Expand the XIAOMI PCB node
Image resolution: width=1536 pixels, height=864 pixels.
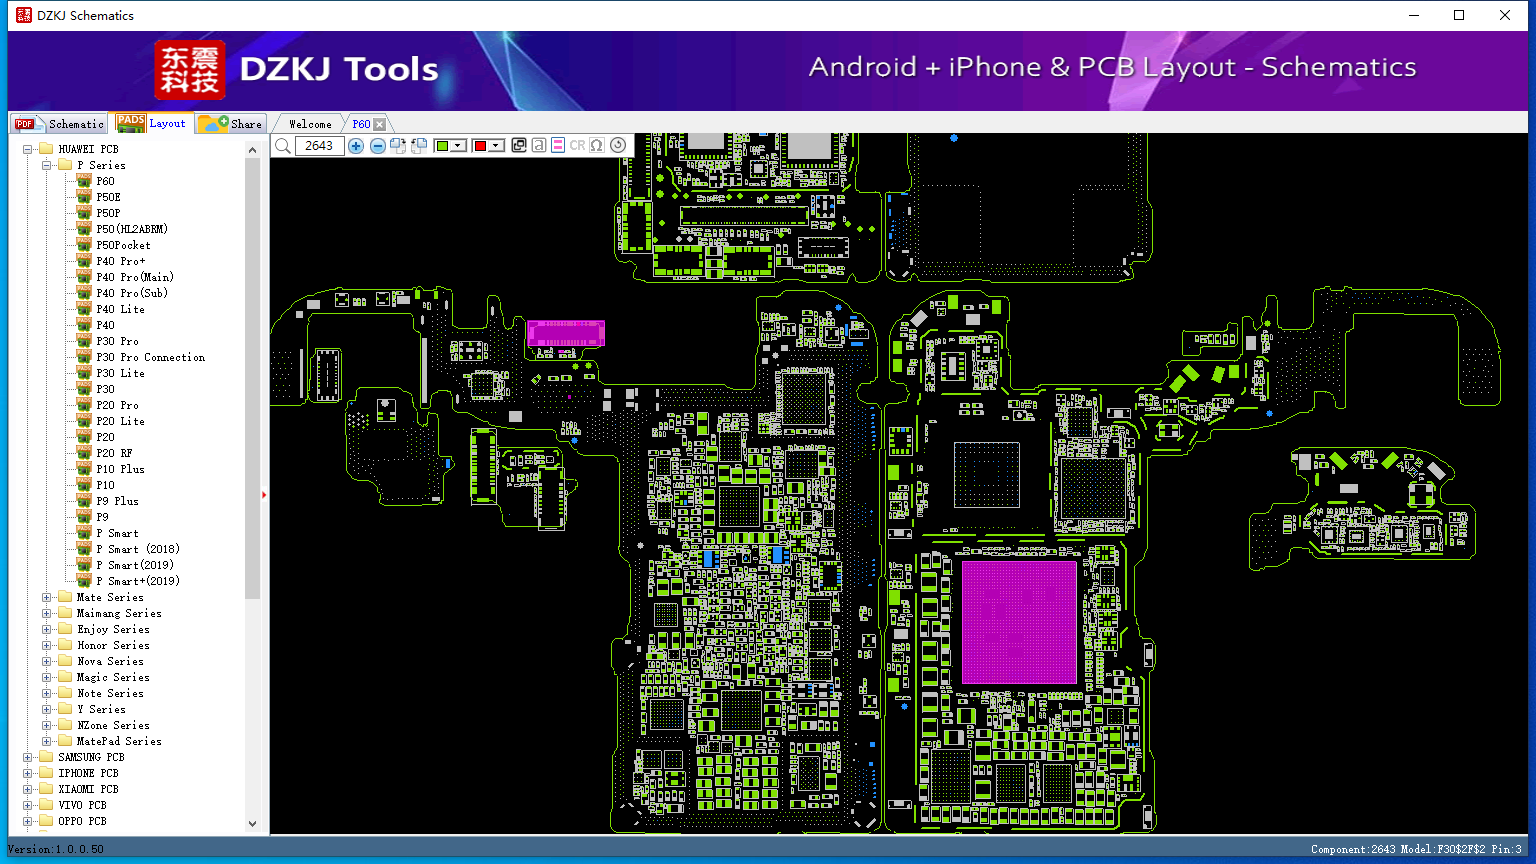coord(28,789)
